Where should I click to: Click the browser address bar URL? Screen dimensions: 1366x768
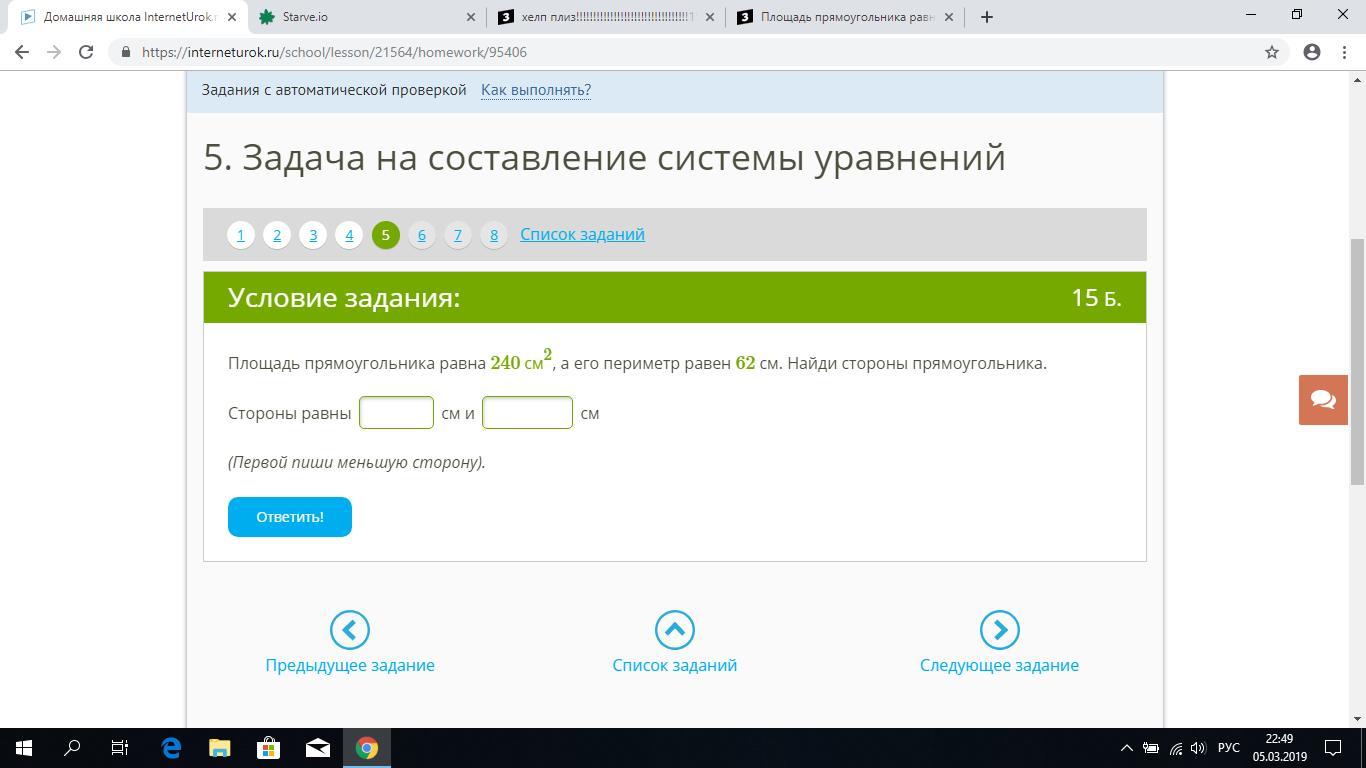coord(334,52)
